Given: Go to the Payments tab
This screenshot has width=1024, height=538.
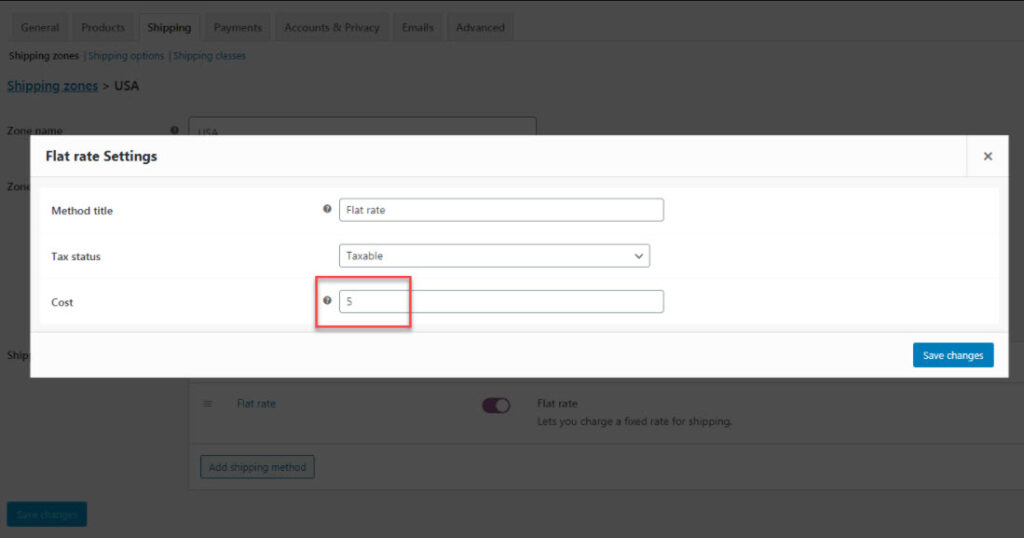Looking at the screenshot, I should pos(238,27).
